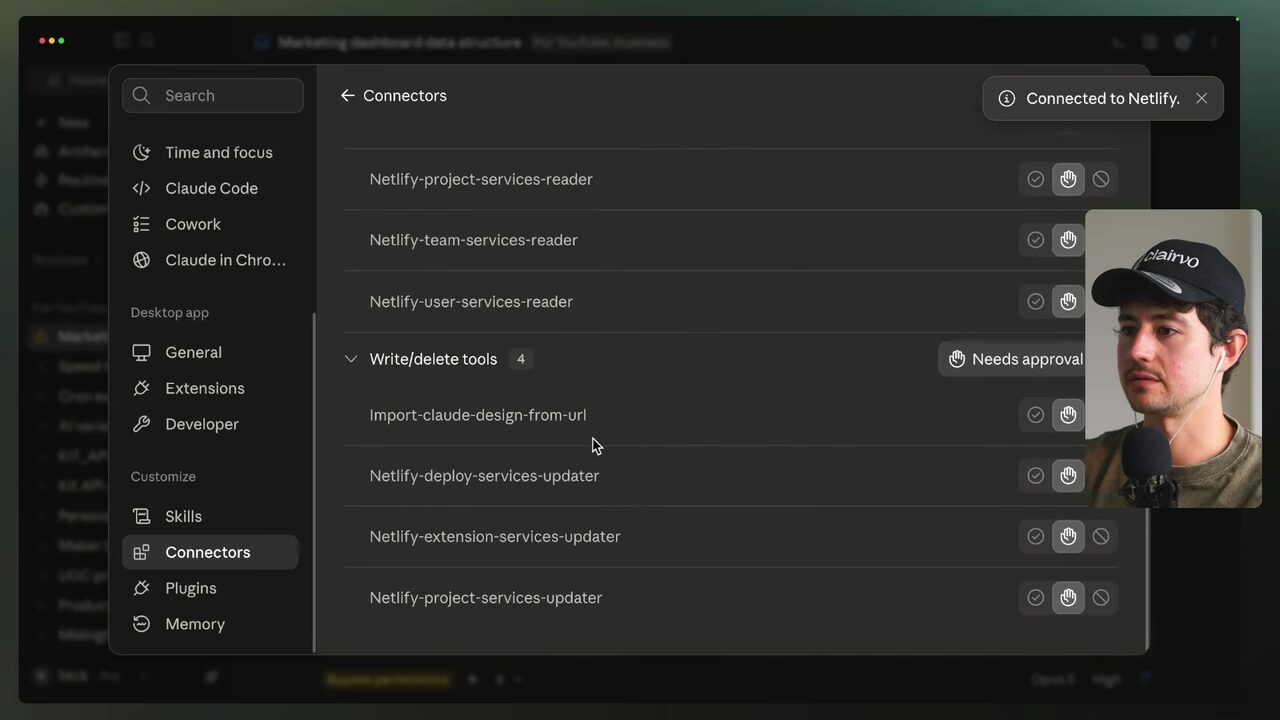Block the Netlify-extension-services-updater tool

tap(1101, 537)
